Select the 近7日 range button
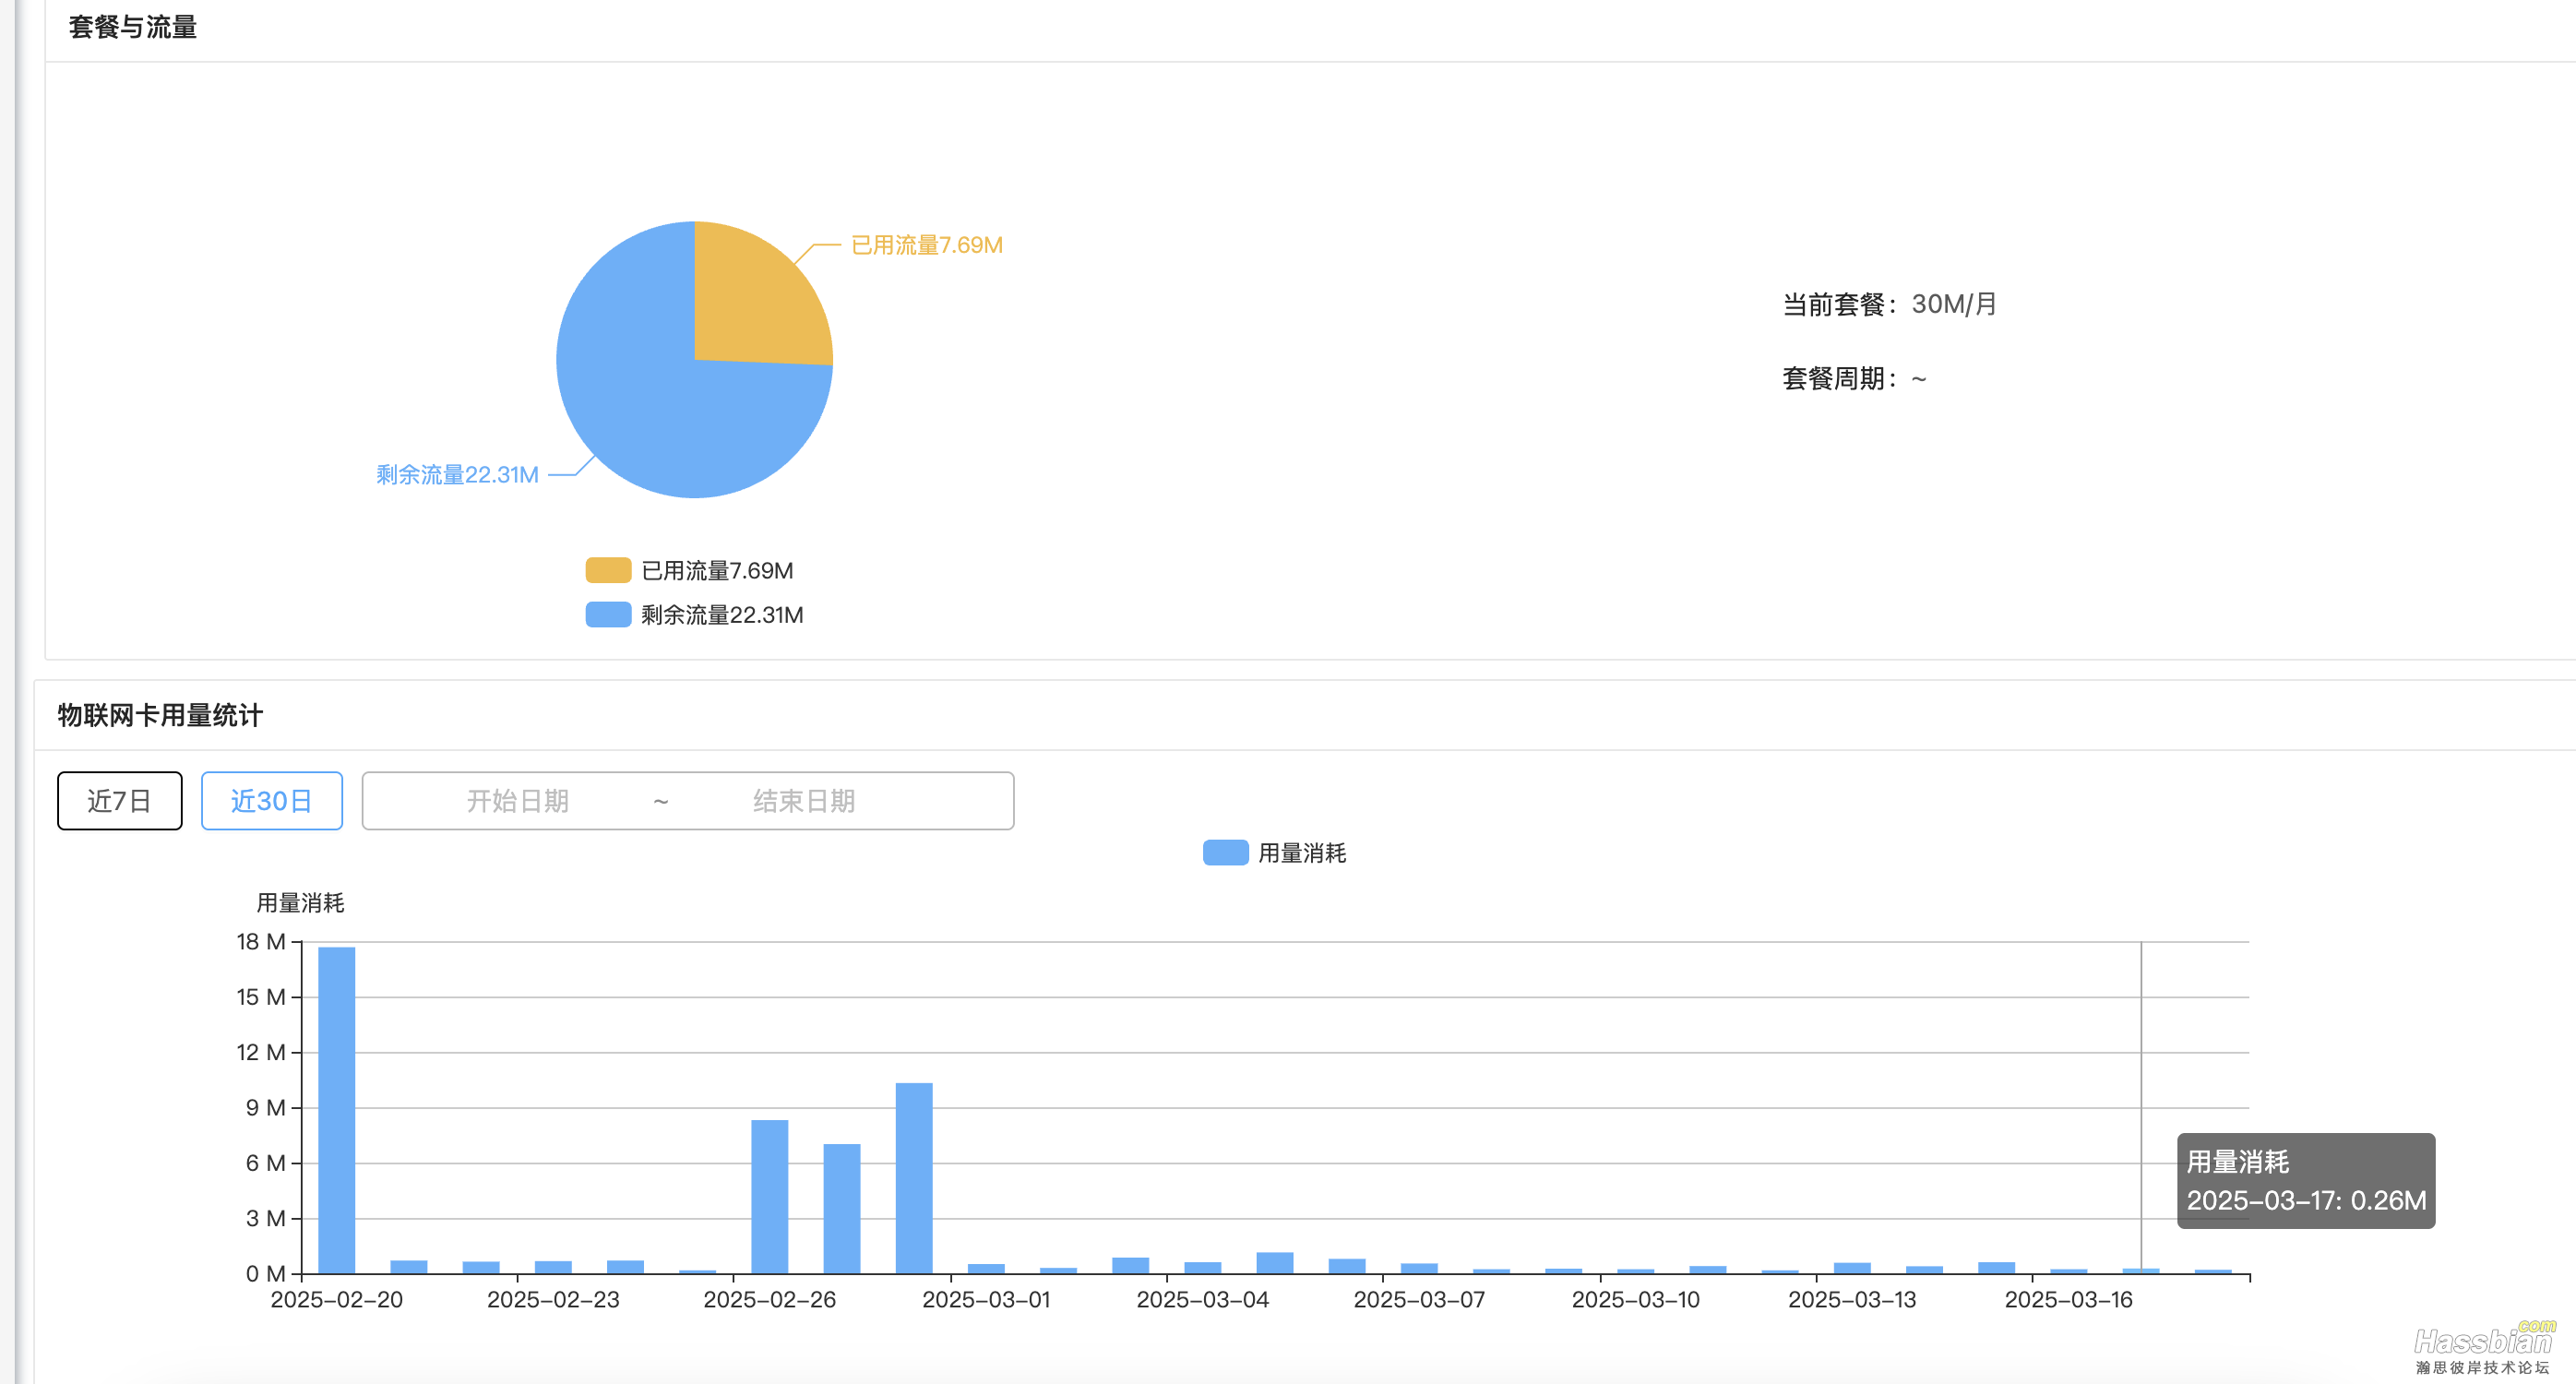Image resolution: width=2576 pixels, height=1384 pixels. tap(120, 800)
